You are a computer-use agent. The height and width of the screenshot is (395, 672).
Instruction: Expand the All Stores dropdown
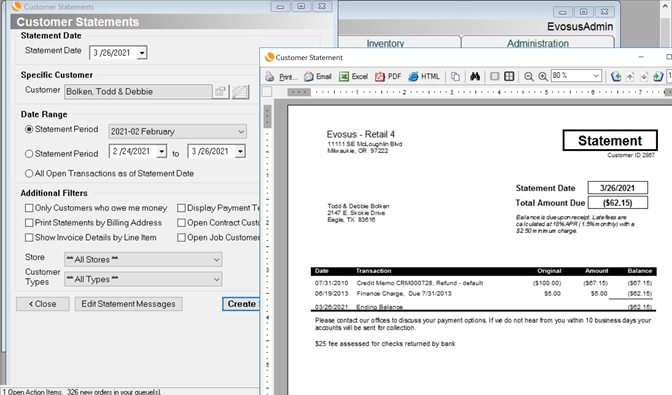pos(143,259)
